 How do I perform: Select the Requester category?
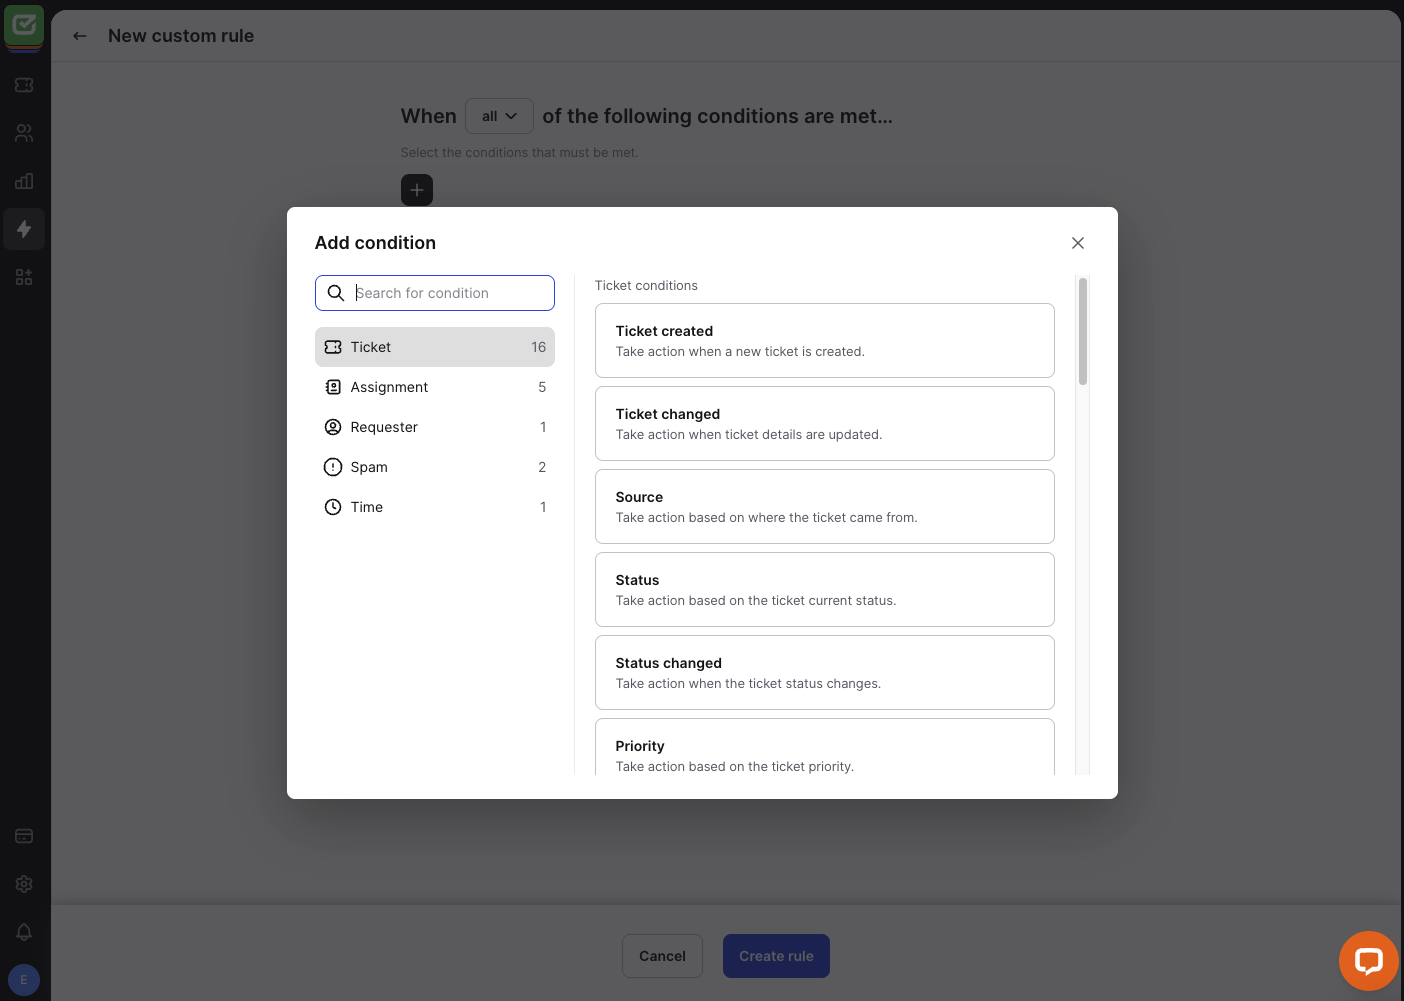click(435, 427)
